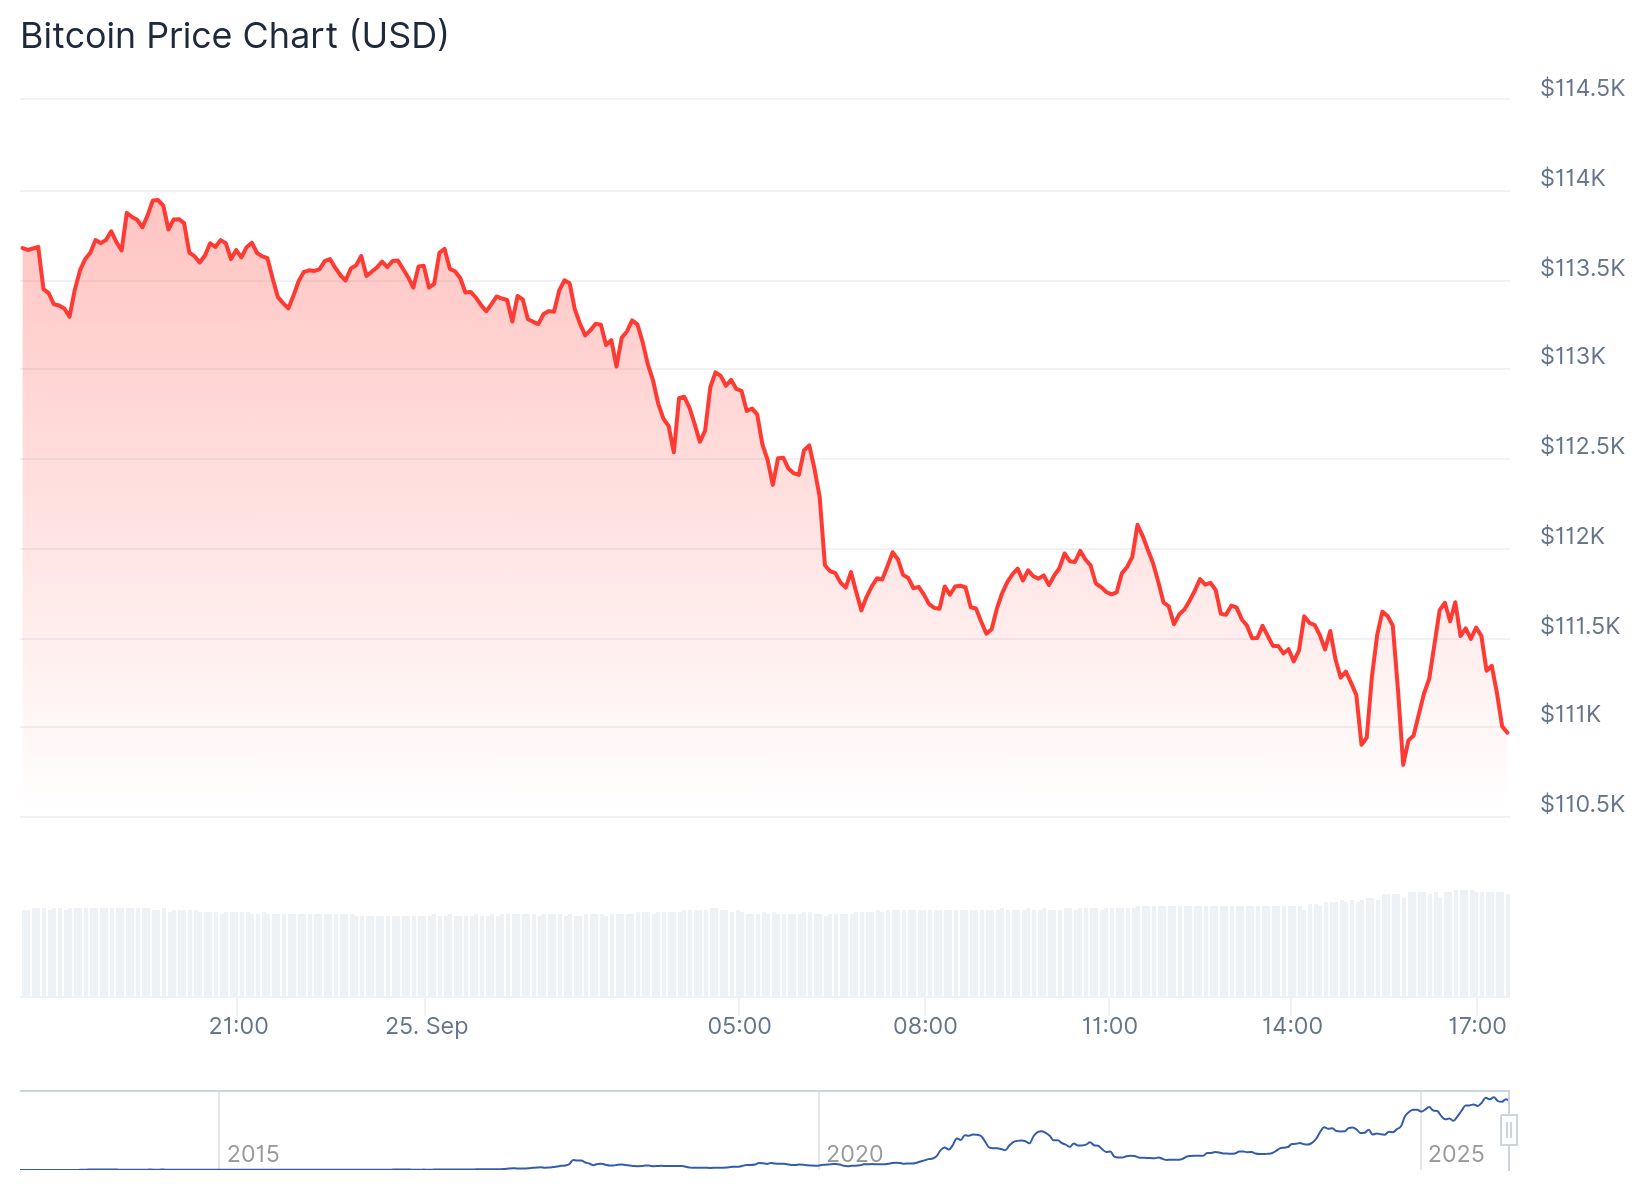Click the $112.5K price axis label
Image resolution: width=1644 pixels, height=1200 pixels.
[1582, 446]
